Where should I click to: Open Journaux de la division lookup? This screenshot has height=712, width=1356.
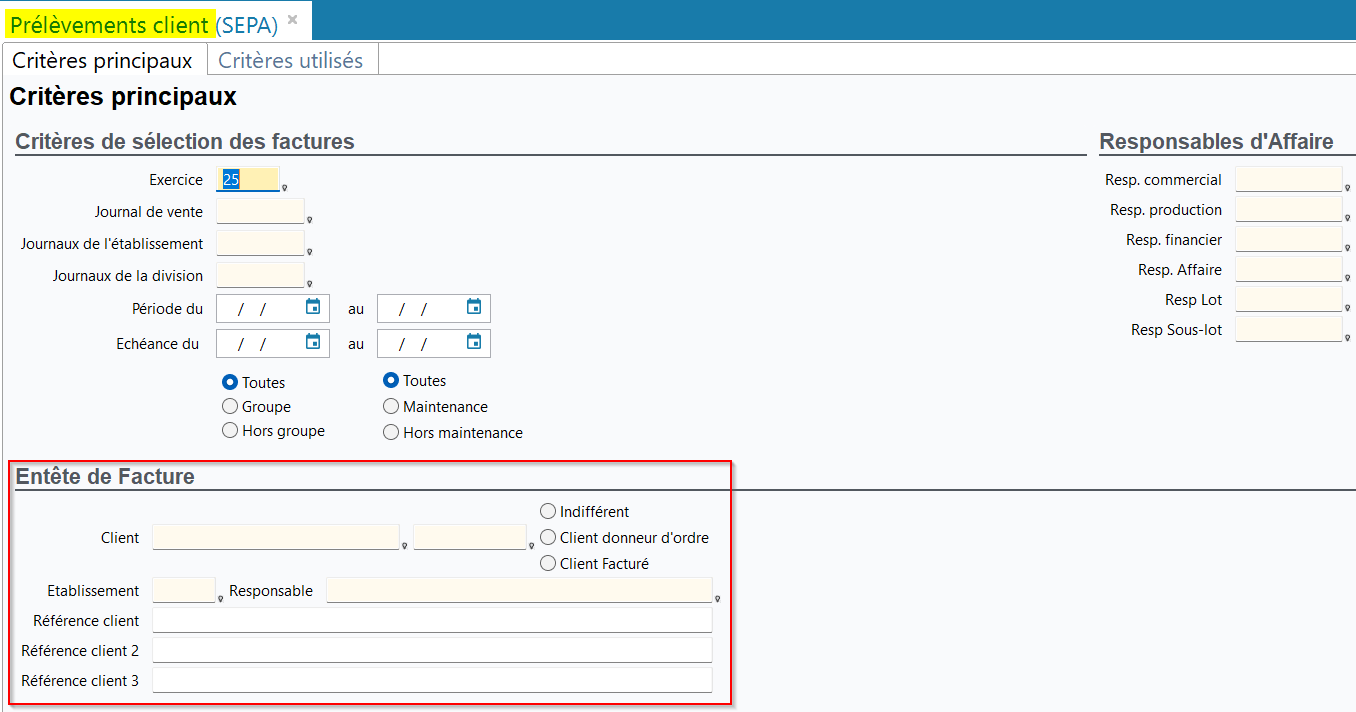309,283
